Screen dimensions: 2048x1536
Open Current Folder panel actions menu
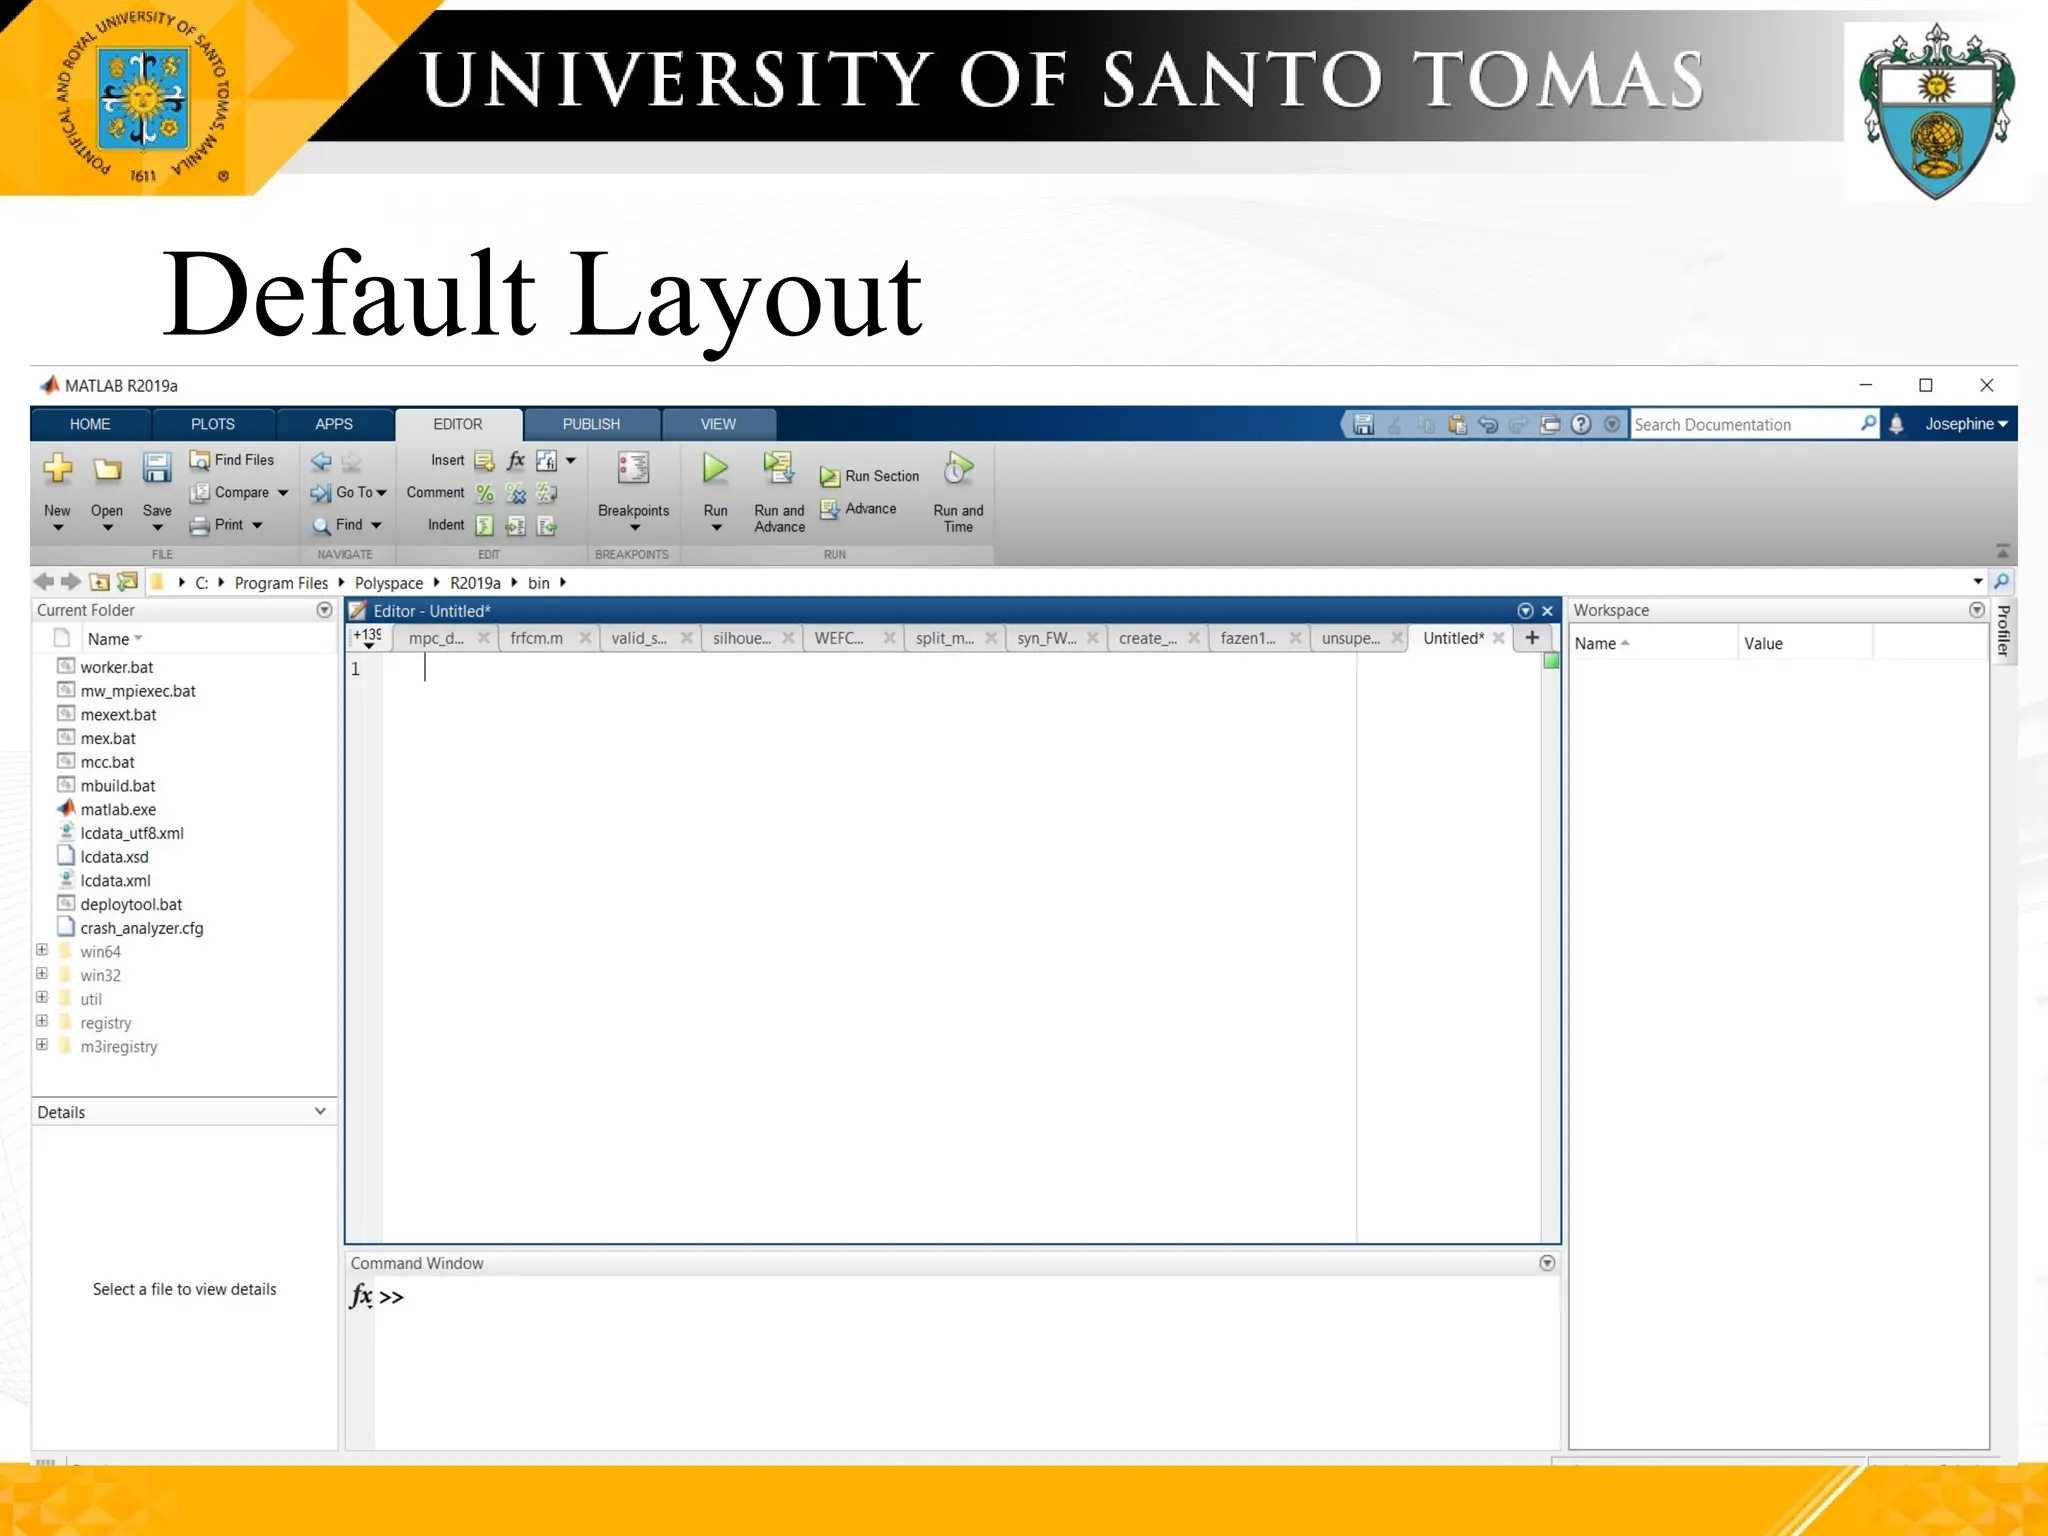point(324,610)
